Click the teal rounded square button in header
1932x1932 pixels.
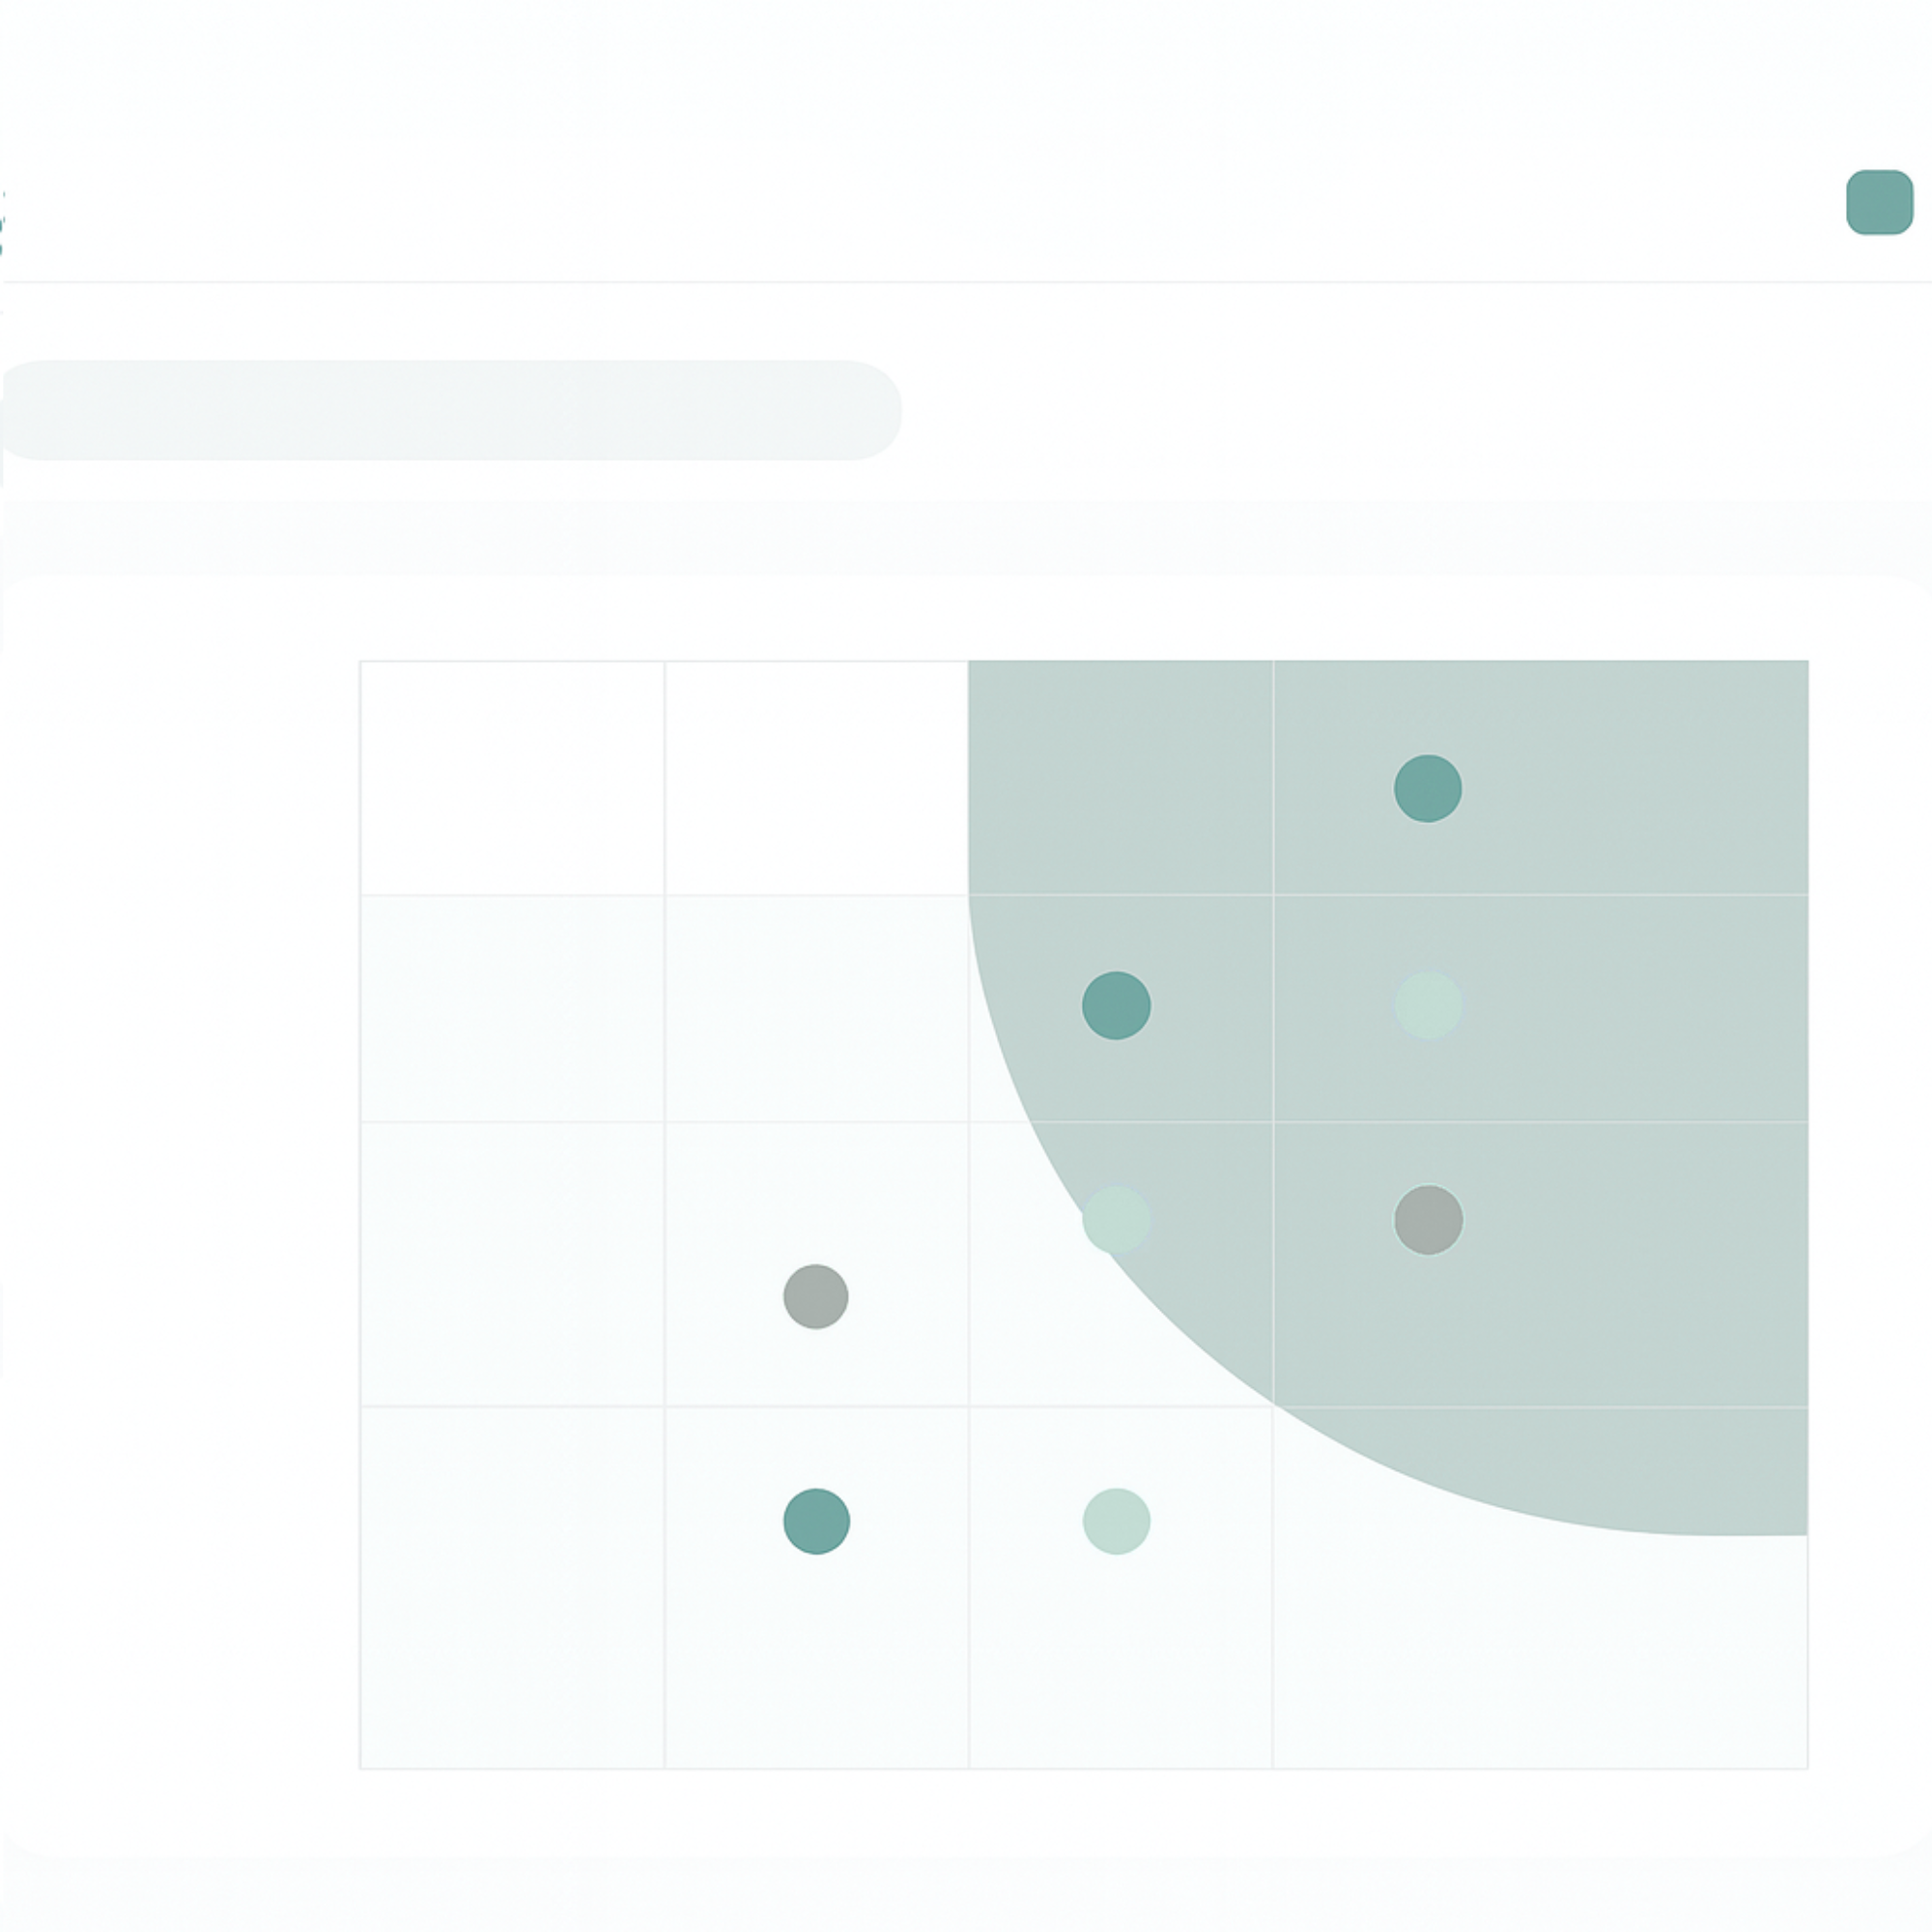coord(1879,202)
